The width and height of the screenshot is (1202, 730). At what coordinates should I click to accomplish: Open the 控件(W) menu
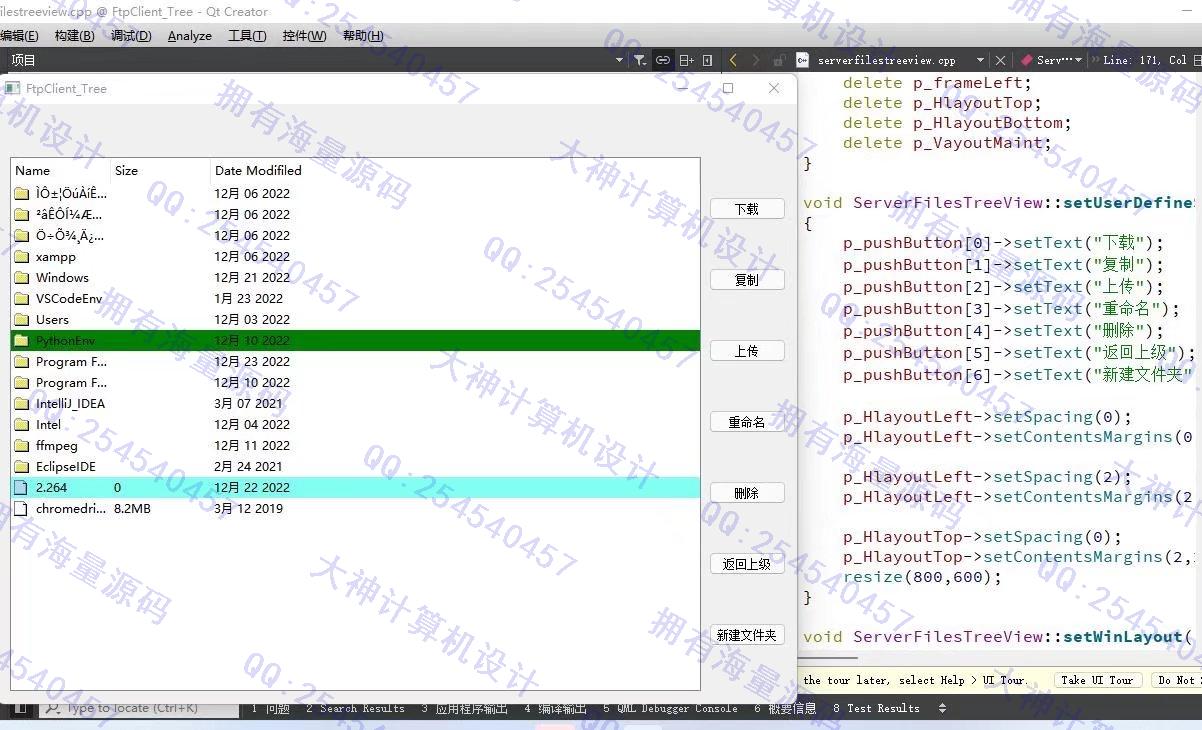(304, 35)
